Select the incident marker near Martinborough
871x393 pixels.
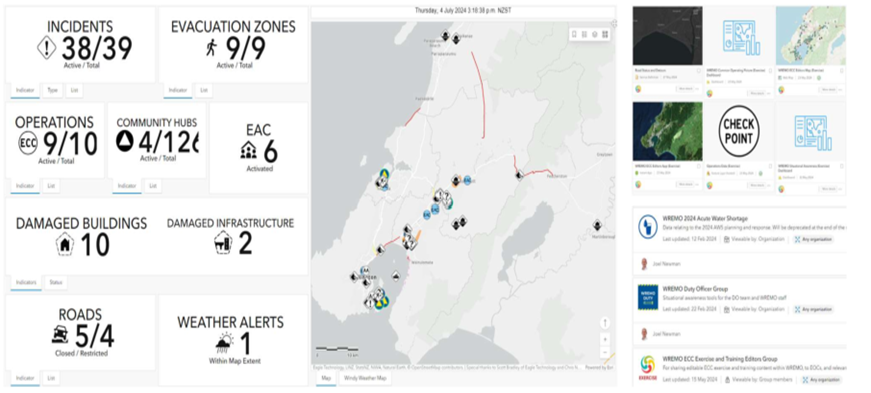click(597, 225)
